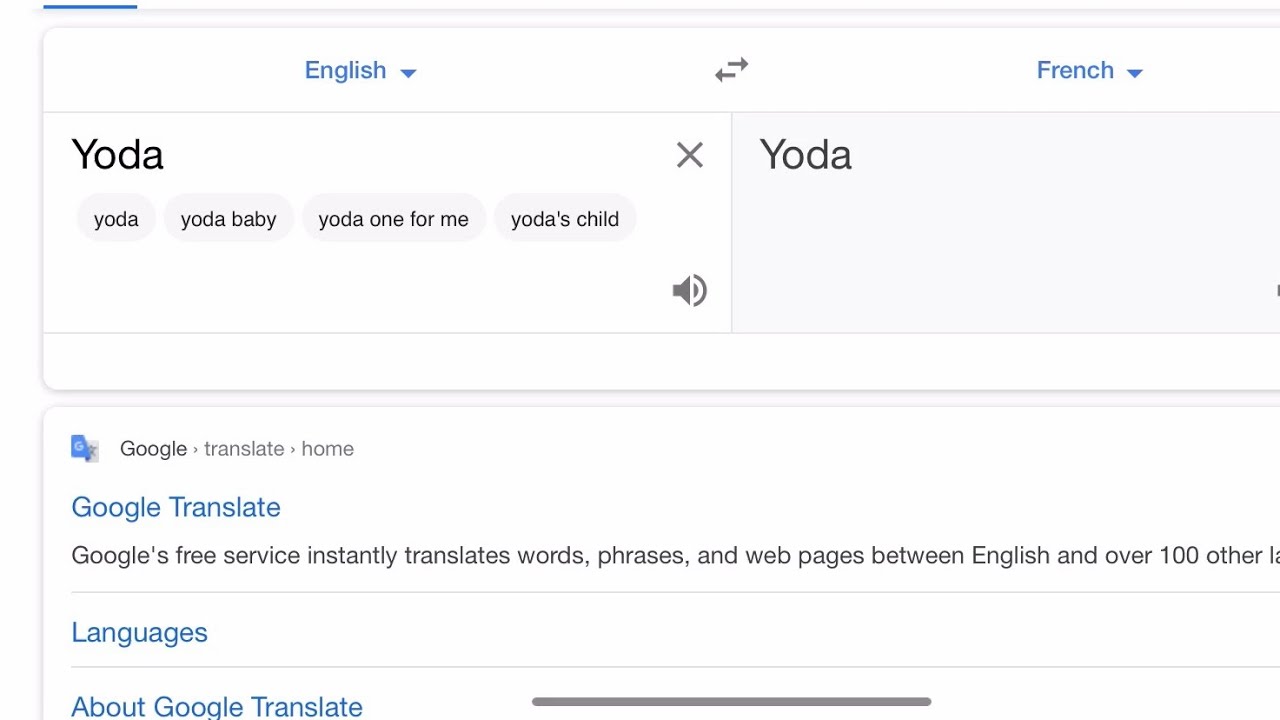
Task: Listen to the source text pronunciation
Action: [689, 291]
